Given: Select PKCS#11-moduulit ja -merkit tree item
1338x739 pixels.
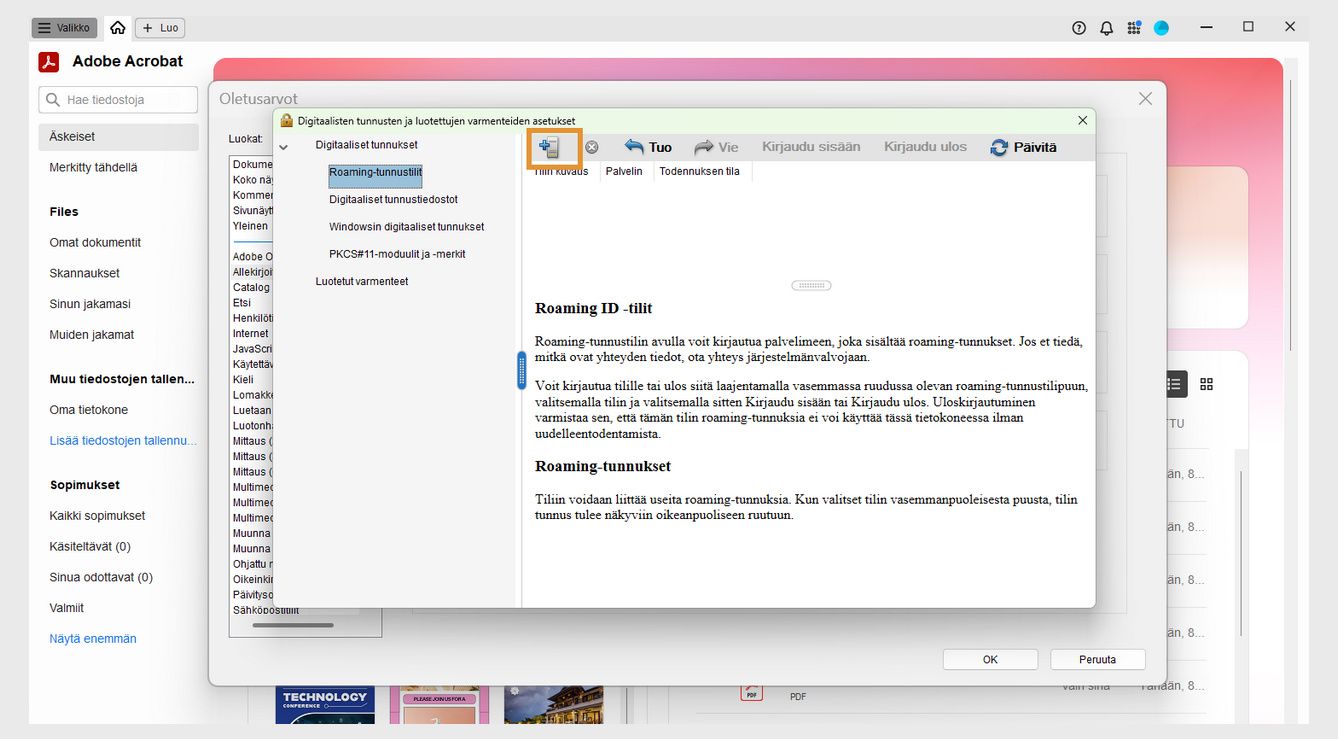Looking at the screenshot, I should point(397,254).
